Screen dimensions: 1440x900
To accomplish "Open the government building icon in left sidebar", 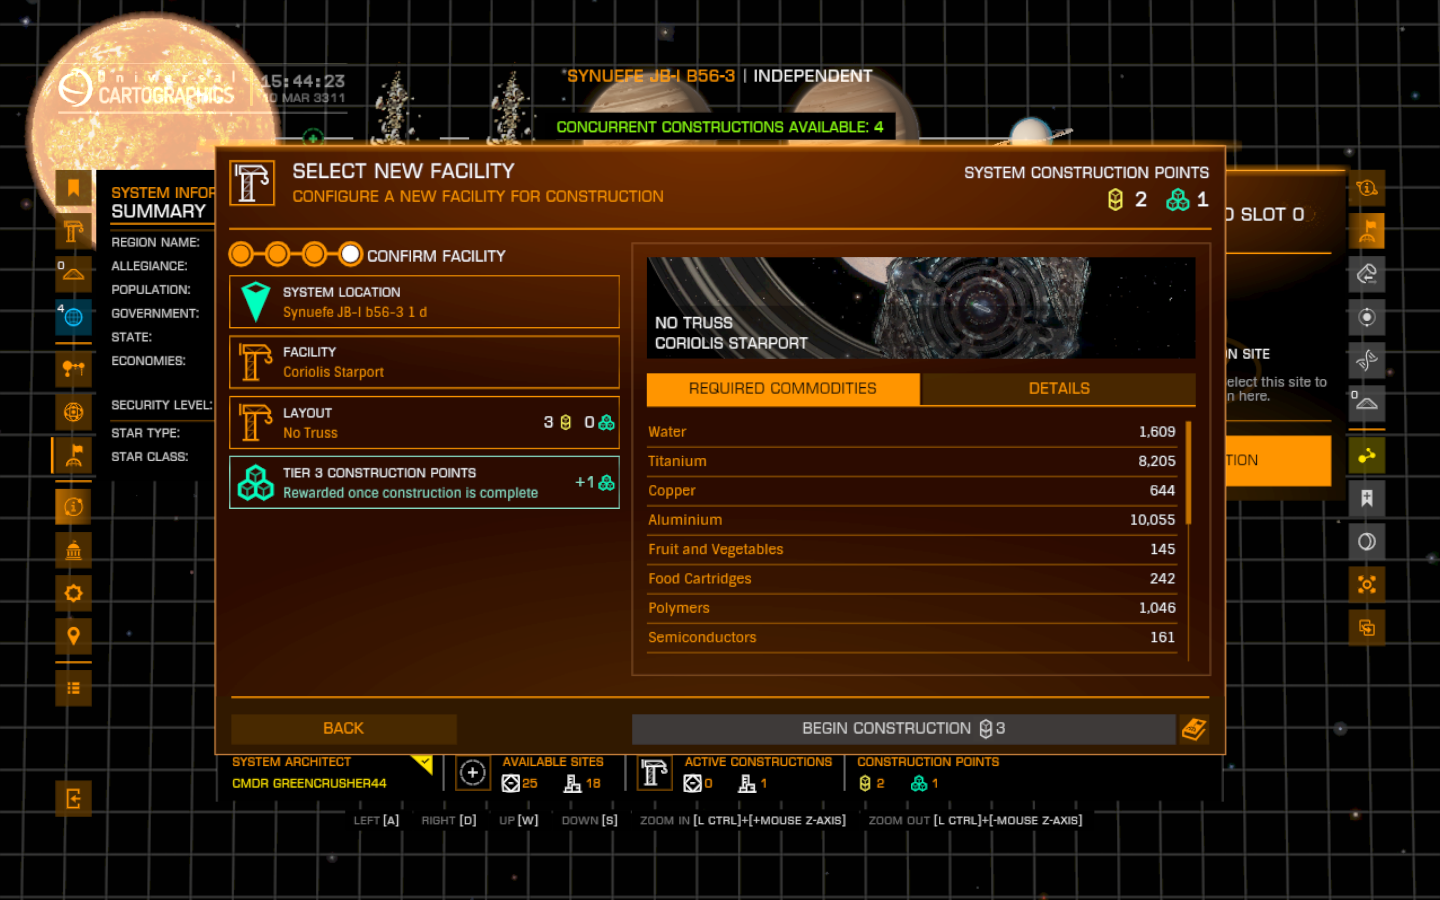I will click(73, 550).
